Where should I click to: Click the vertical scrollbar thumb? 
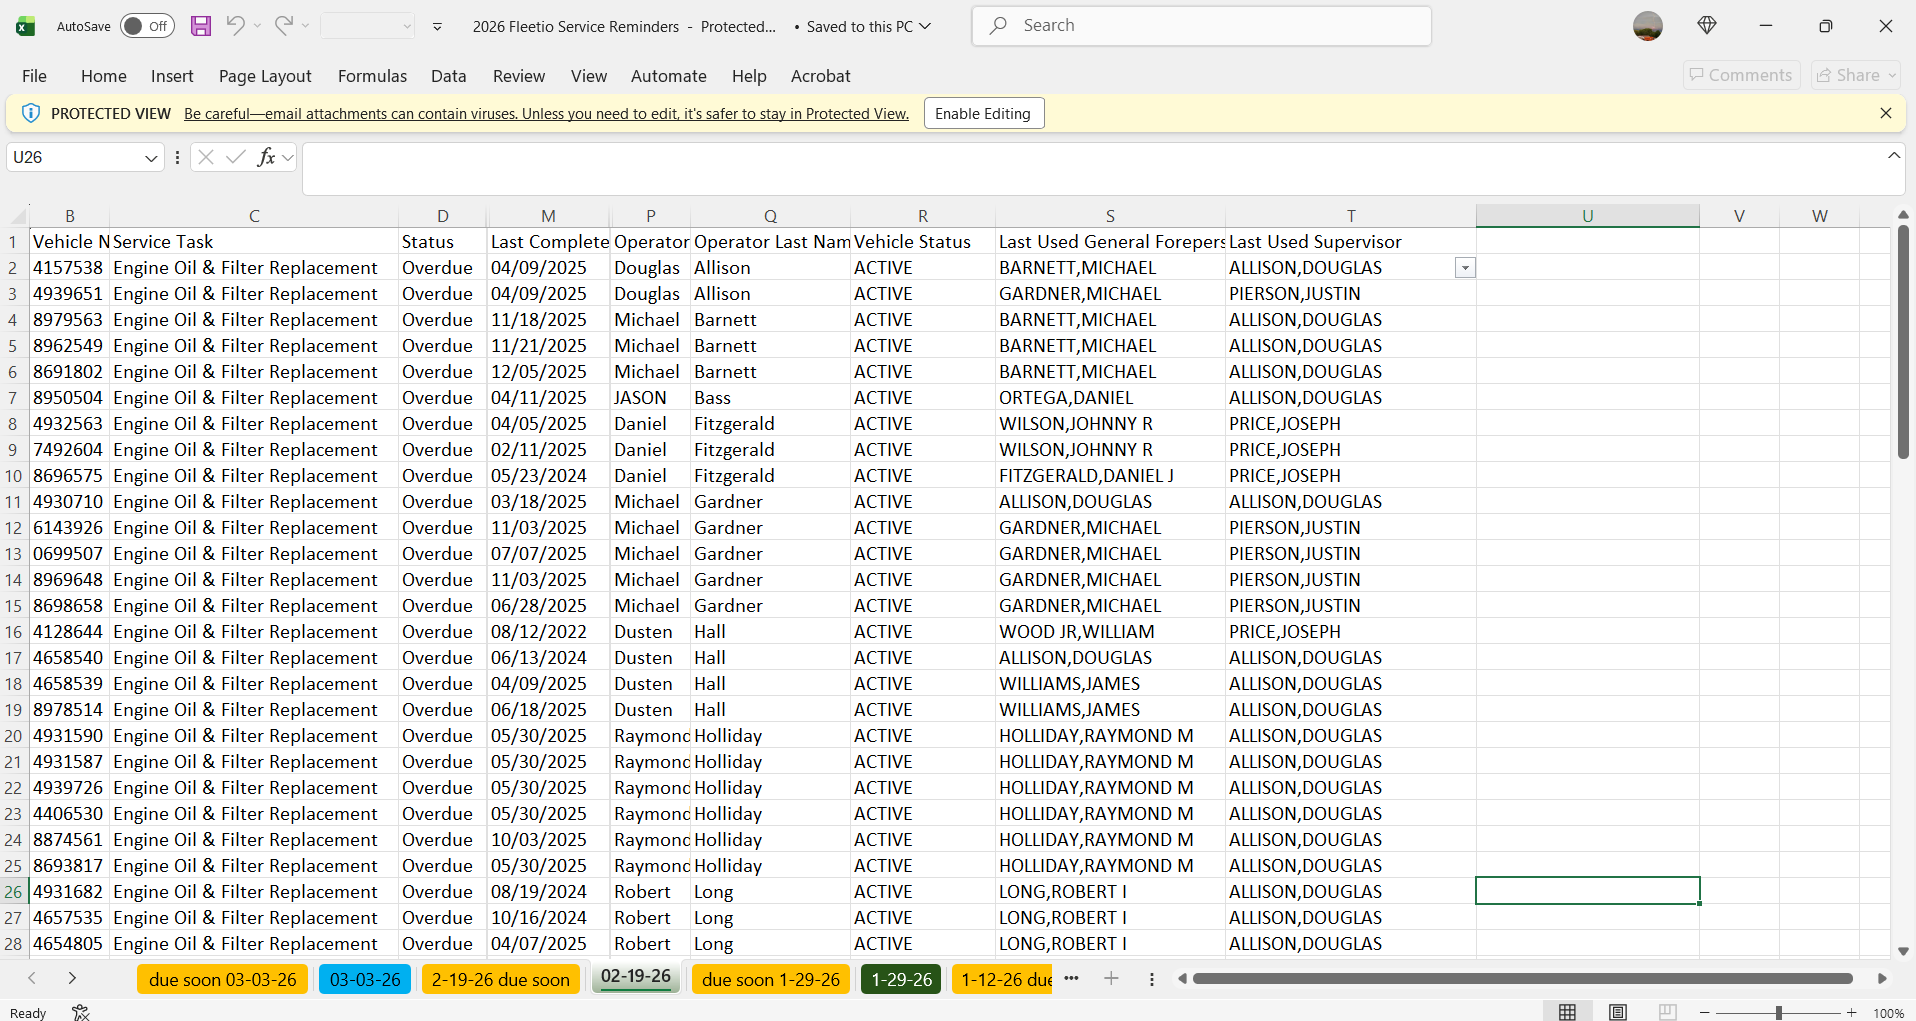pyautogui.click(x=1903, y=342)
